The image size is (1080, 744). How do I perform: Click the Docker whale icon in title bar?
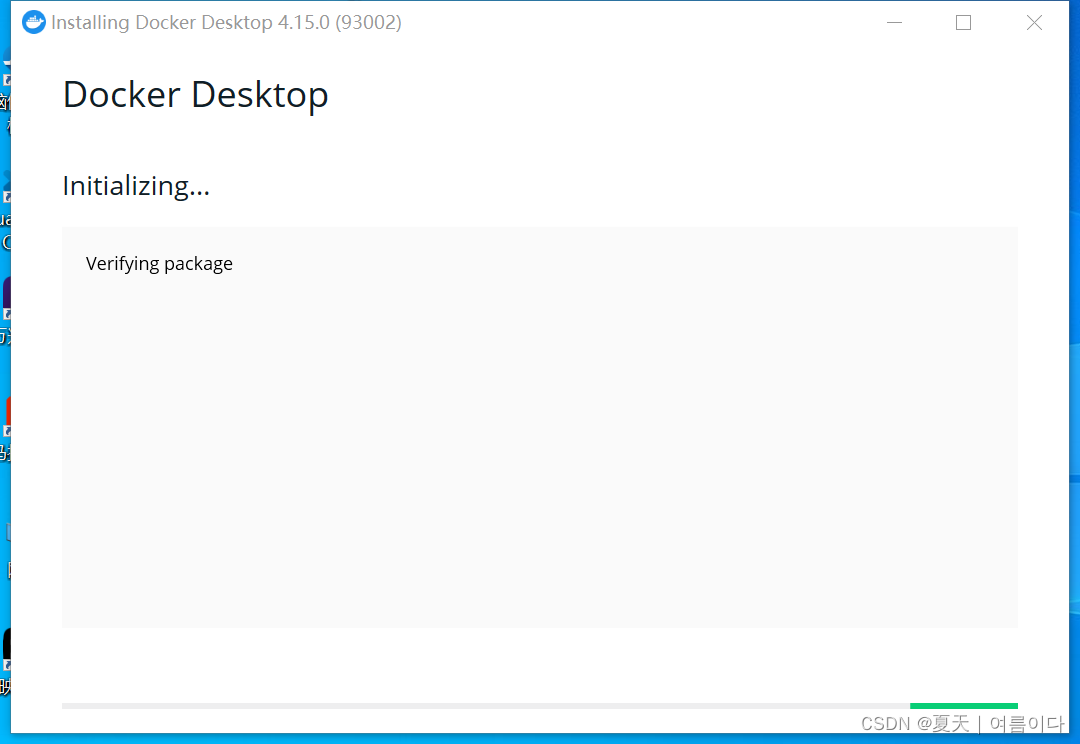click(34, 22)
